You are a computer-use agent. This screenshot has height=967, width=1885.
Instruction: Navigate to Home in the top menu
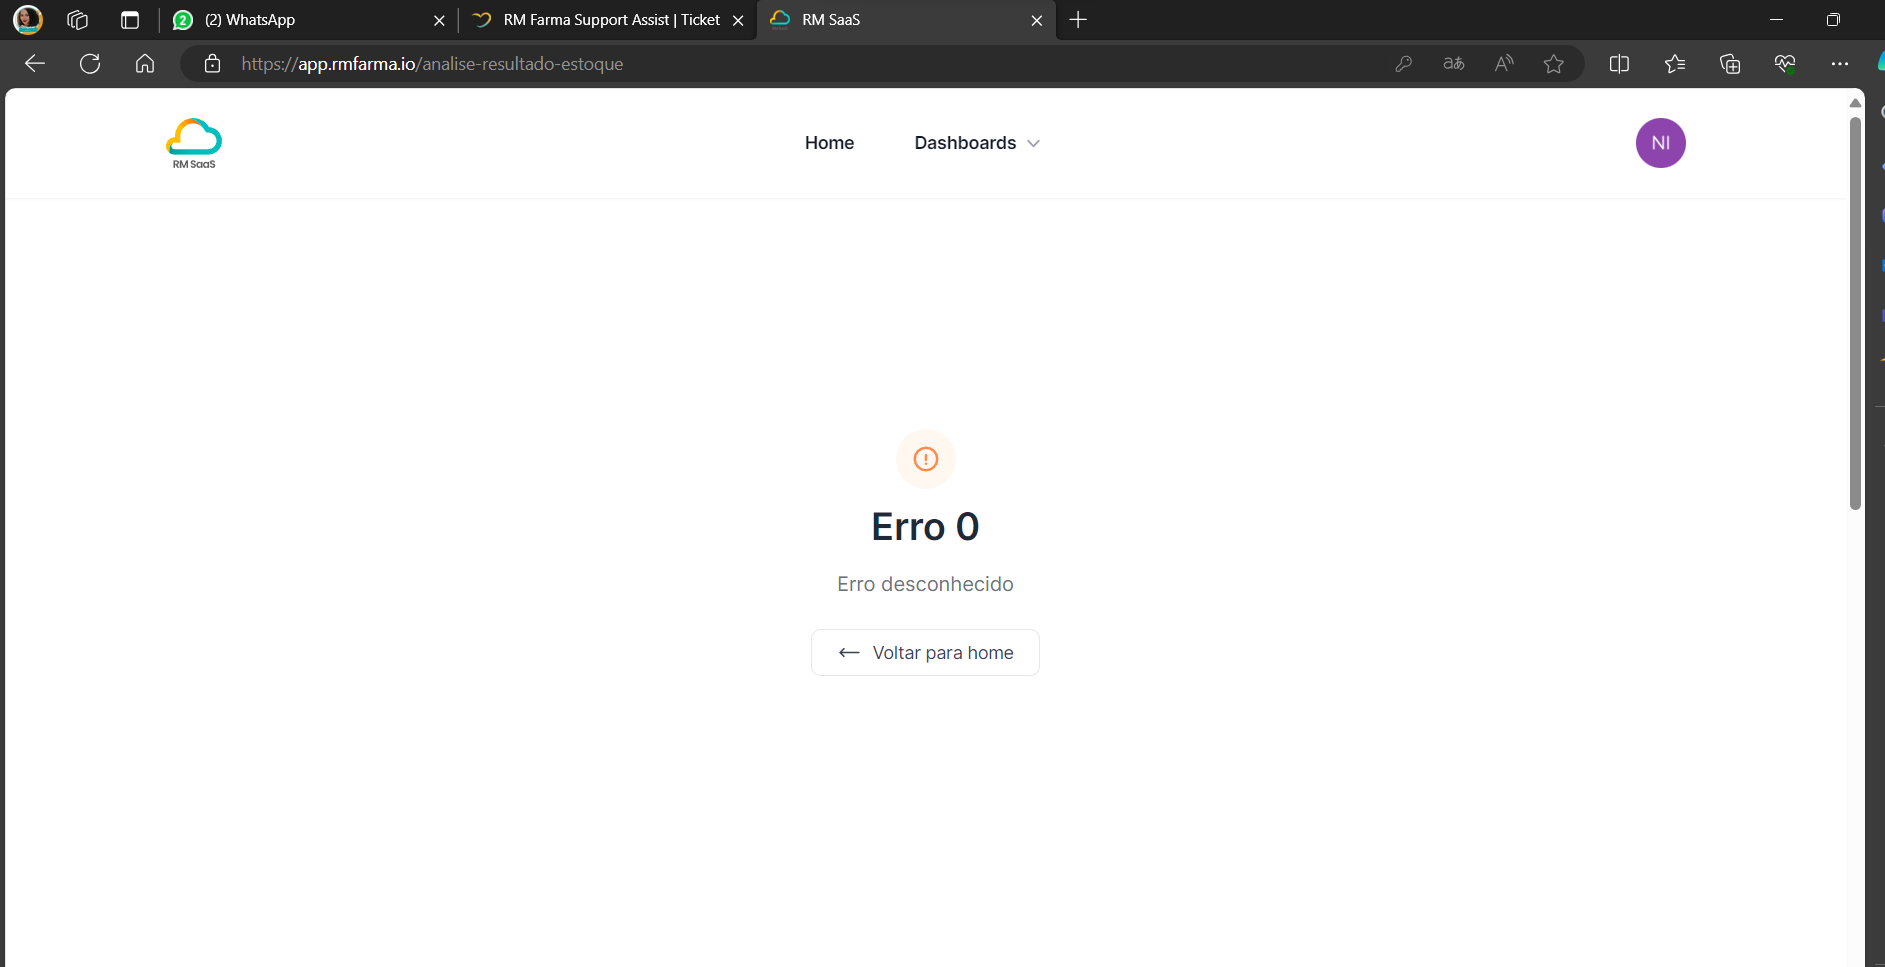(829, 143)
